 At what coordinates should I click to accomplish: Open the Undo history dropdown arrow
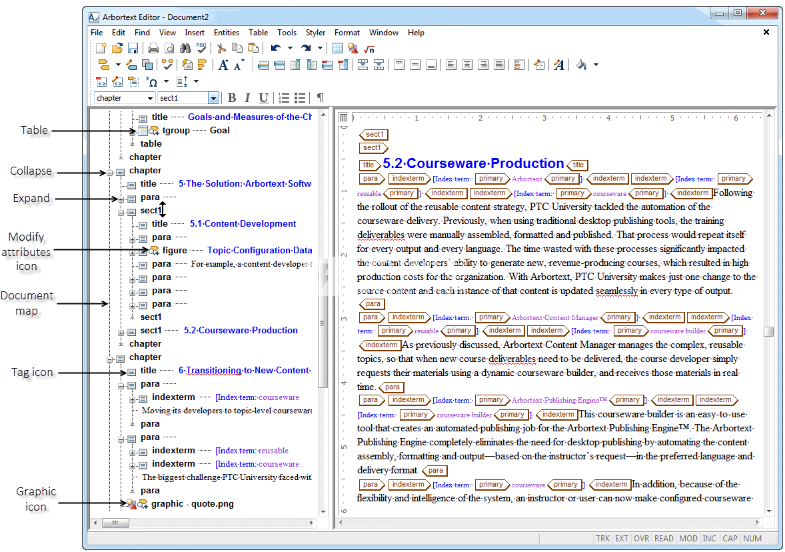(289, 48)
